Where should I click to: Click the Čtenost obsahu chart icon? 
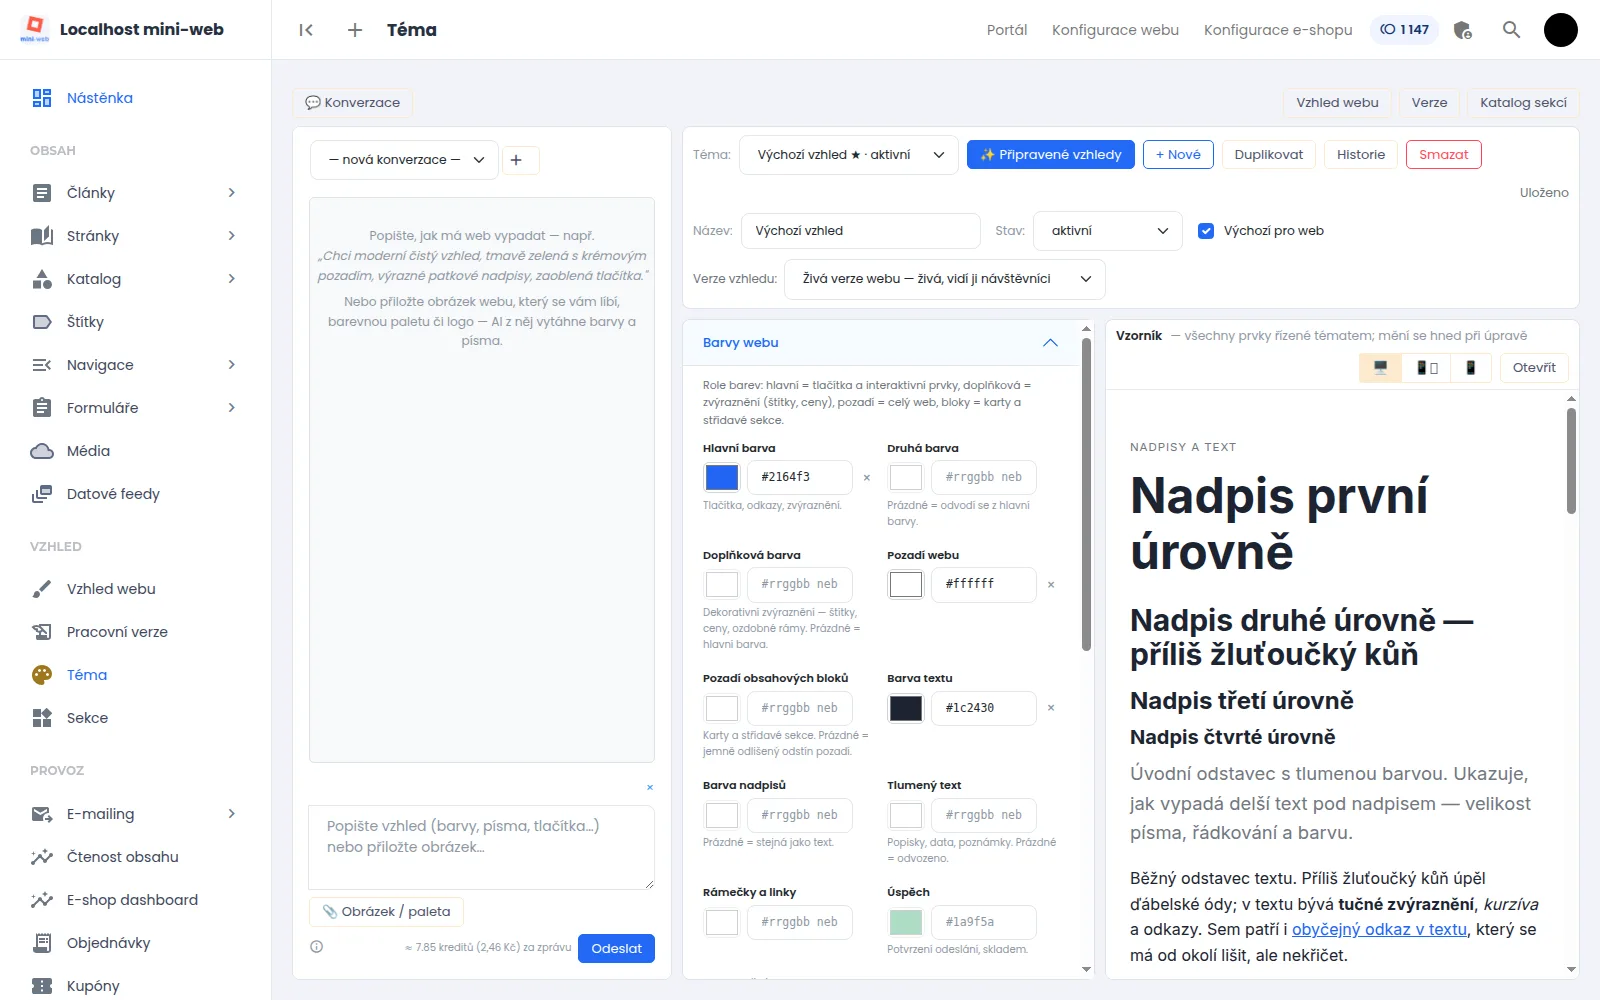[x=41, y=857]
